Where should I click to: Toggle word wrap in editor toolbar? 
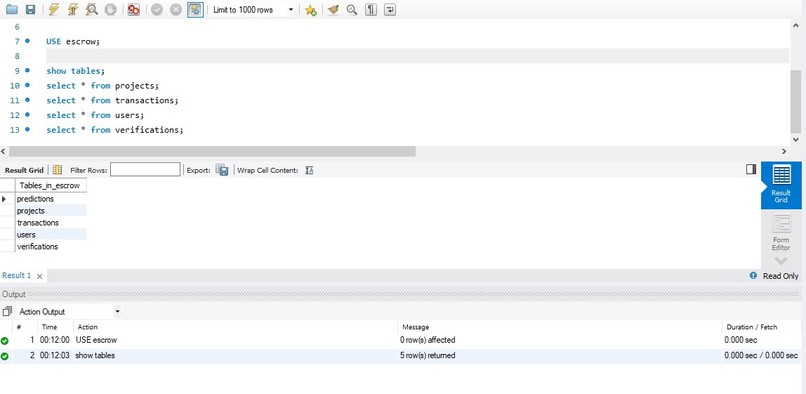390,9
